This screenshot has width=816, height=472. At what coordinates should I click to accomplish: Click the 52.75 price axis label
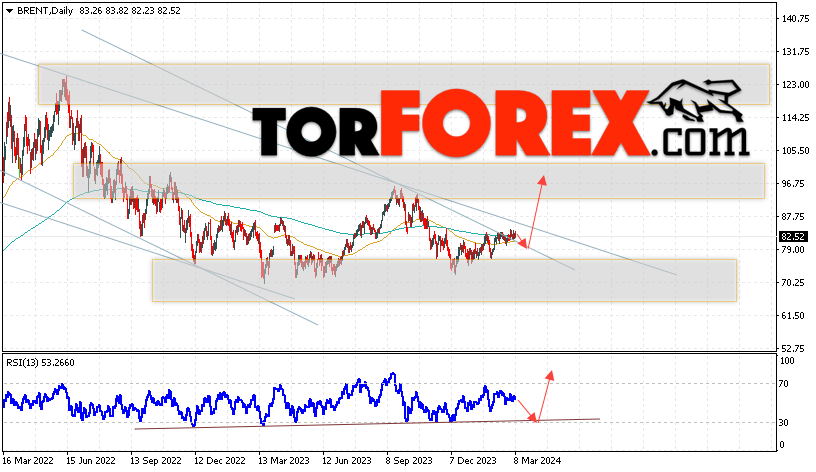793,348
